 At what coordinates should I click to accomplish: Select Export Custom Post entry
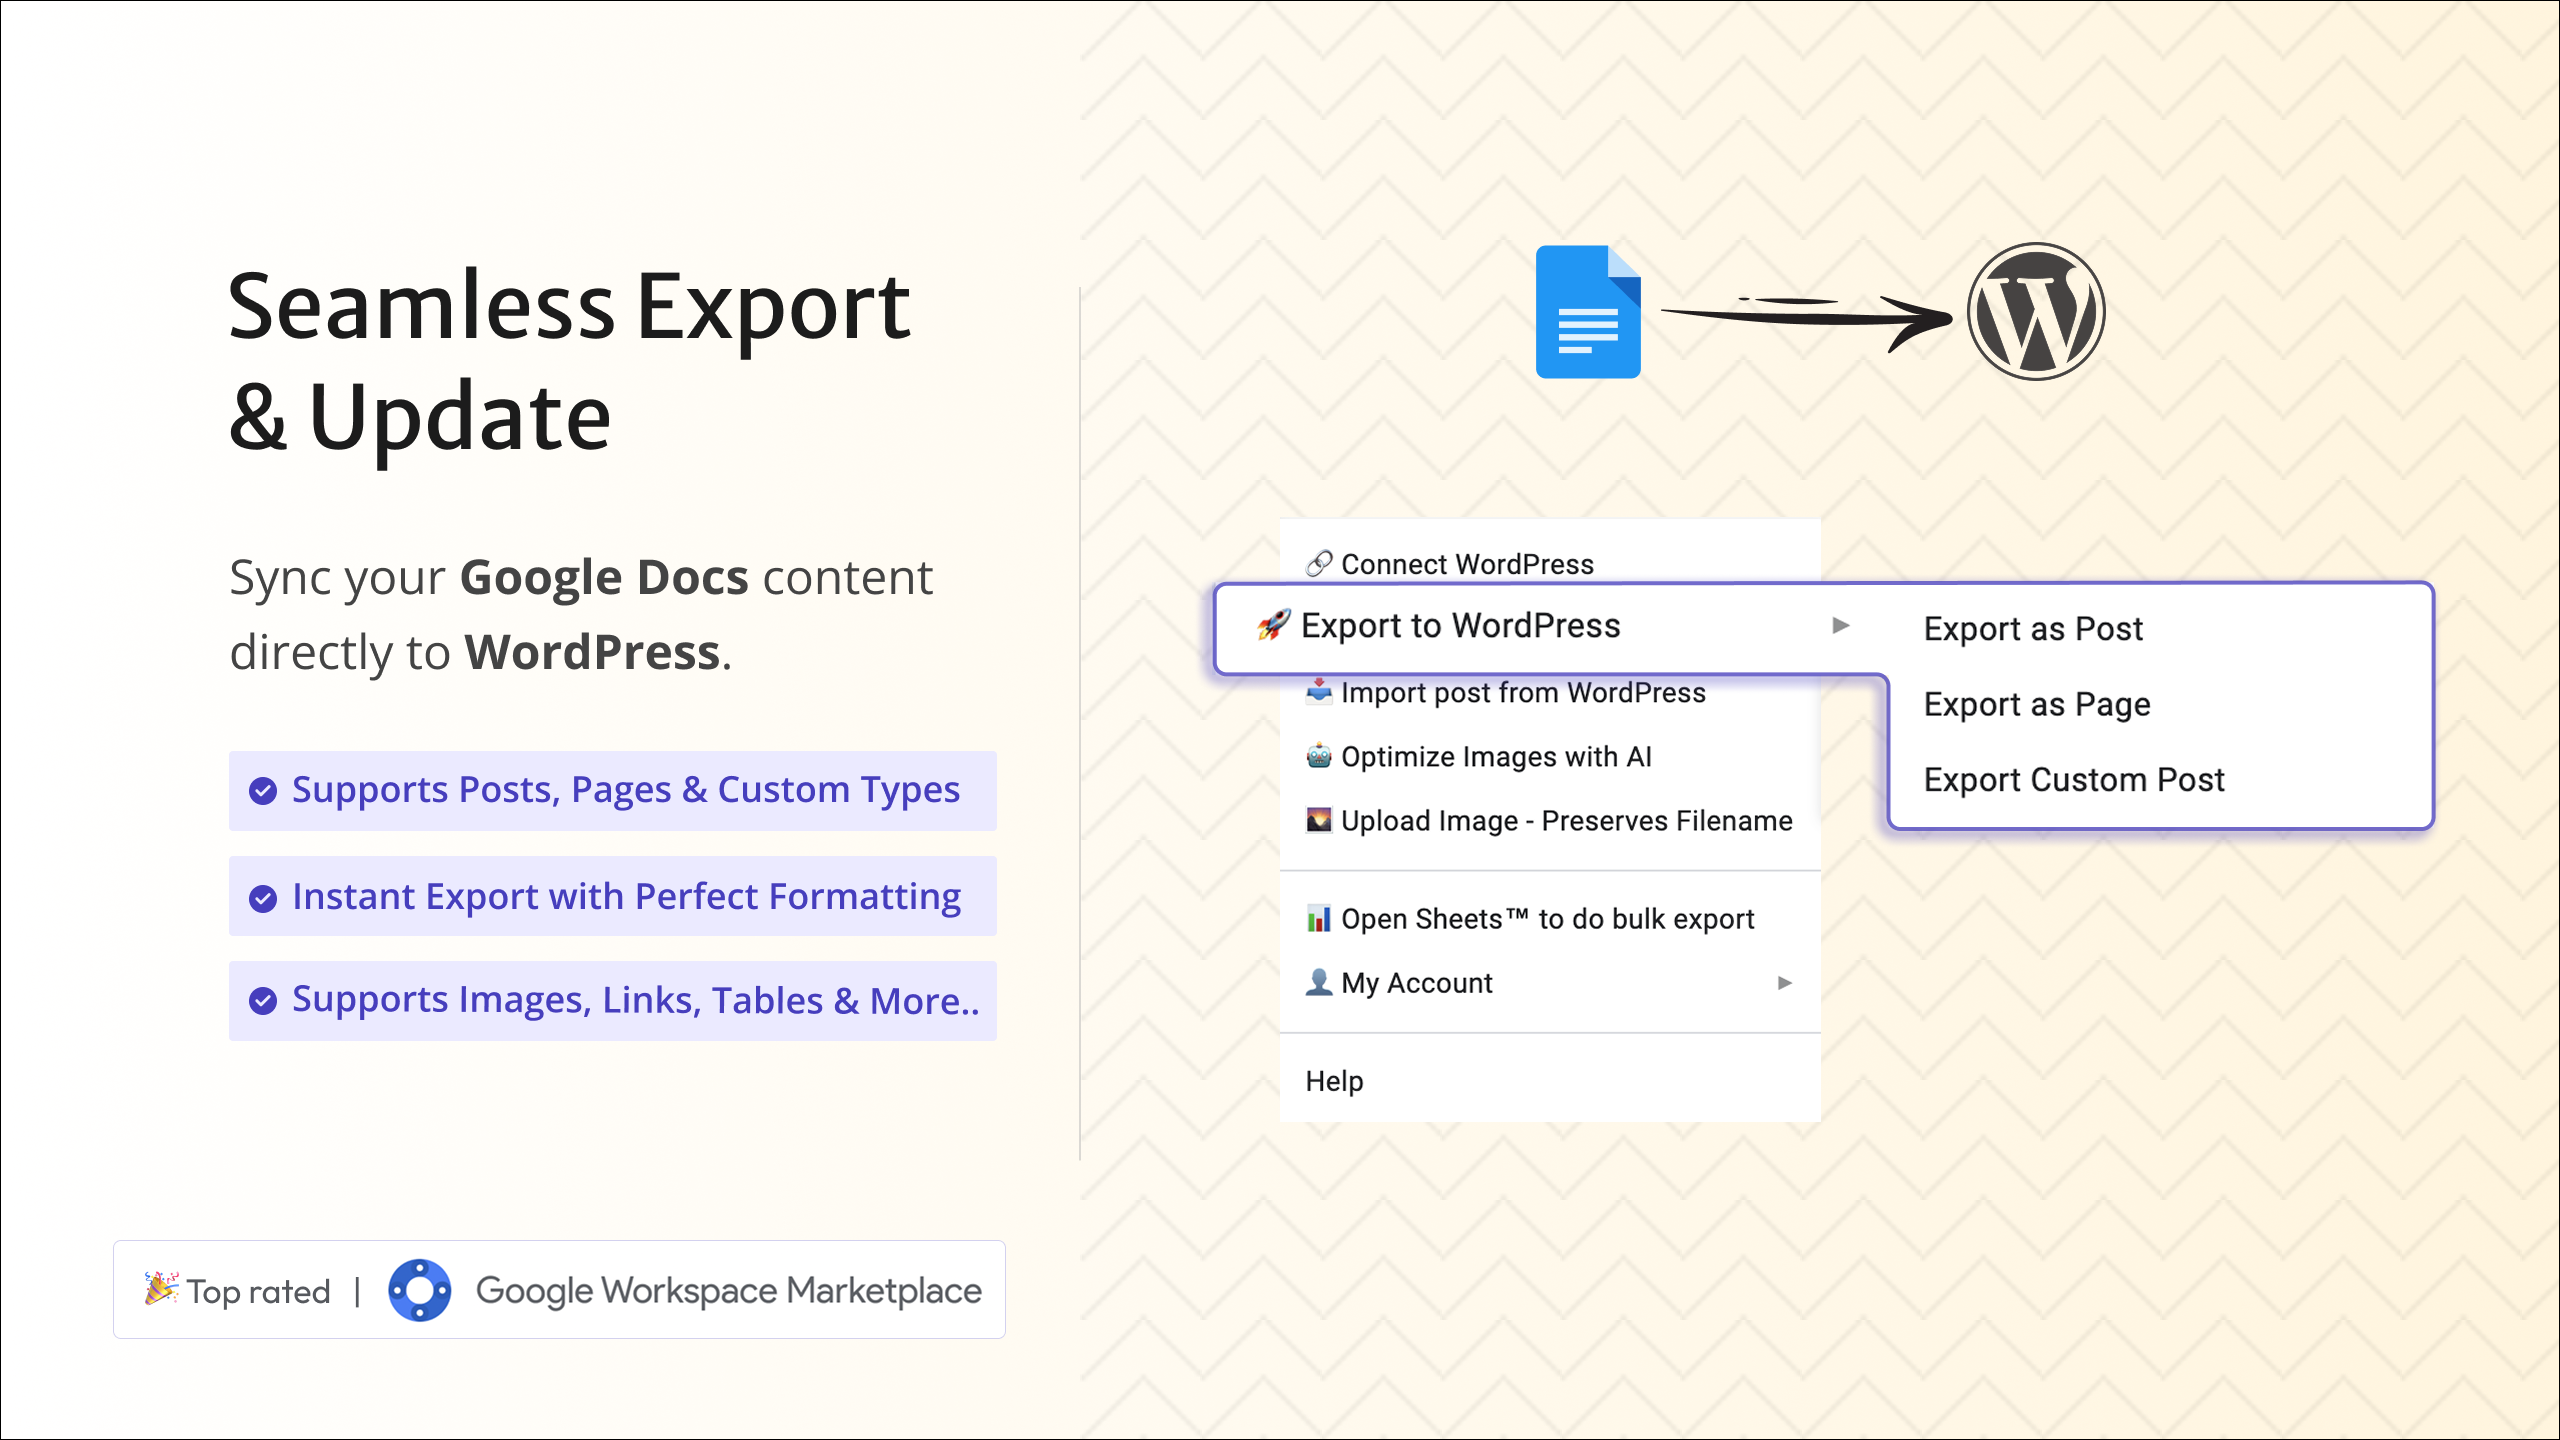pyautogui.click(x=2074, y=780)
